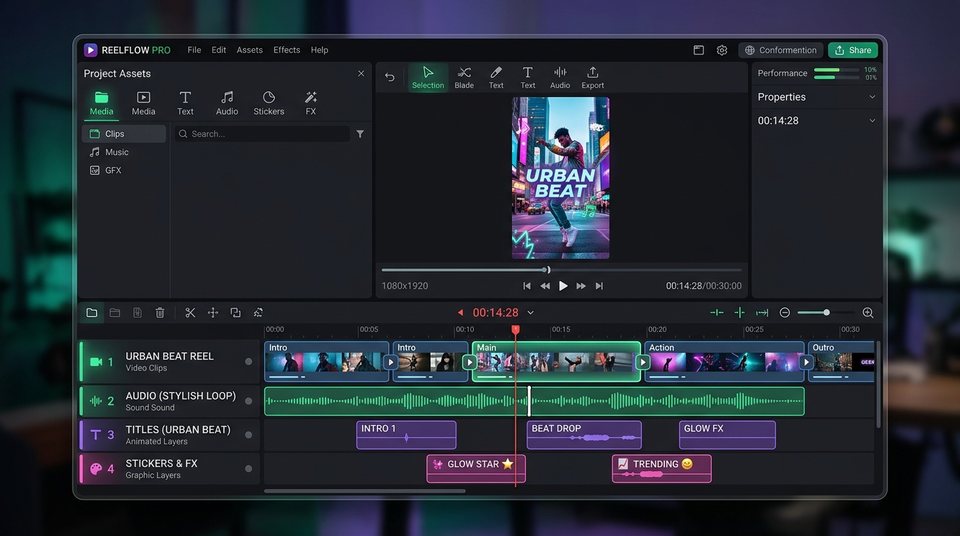This screenshot has width=960, height=536.
Task: Filter assets with the funnel icon
Action: tap(360, 134)
